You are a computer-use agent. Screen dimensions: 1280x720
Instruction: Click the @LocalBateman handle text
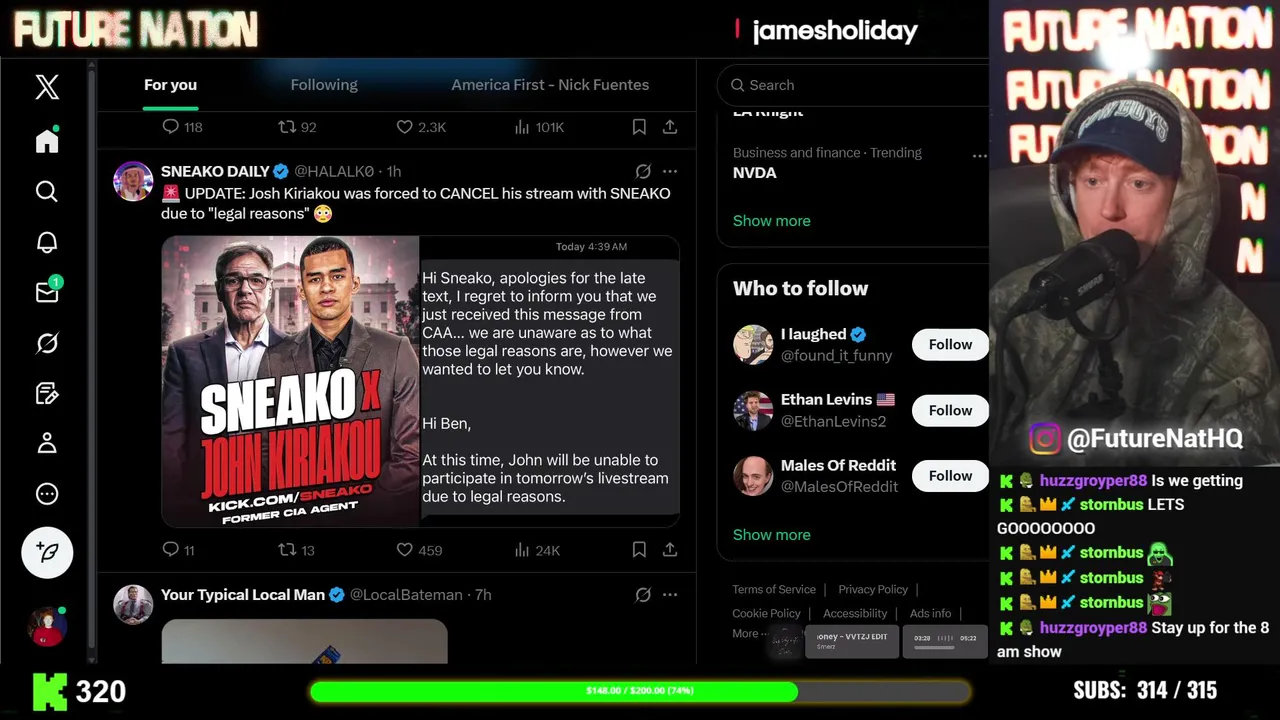click(x=406, y=595)
